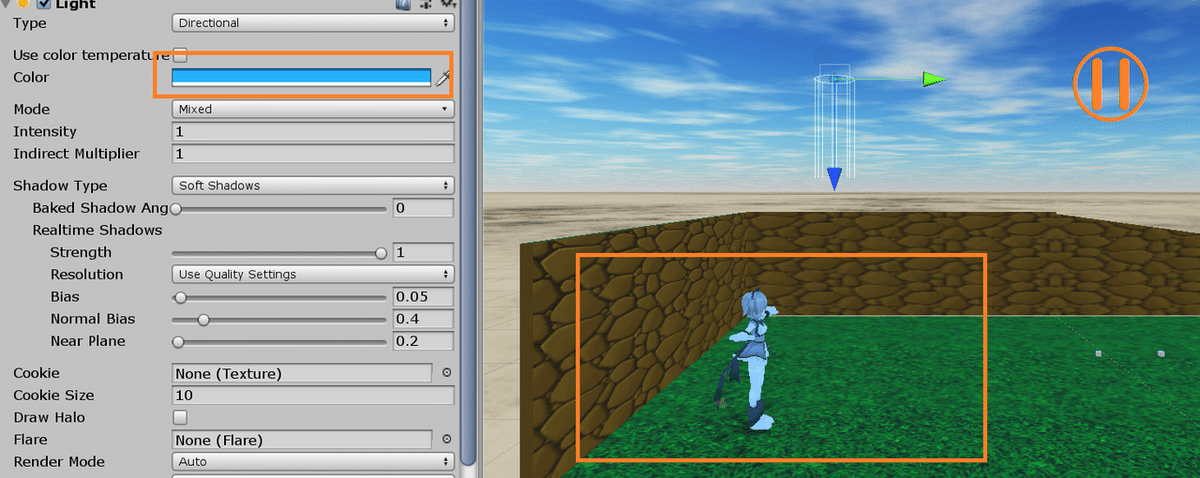Click the Cookie Size field showing 10
The width and height of the screenshot is (1200, 478).
pos(313,396)
